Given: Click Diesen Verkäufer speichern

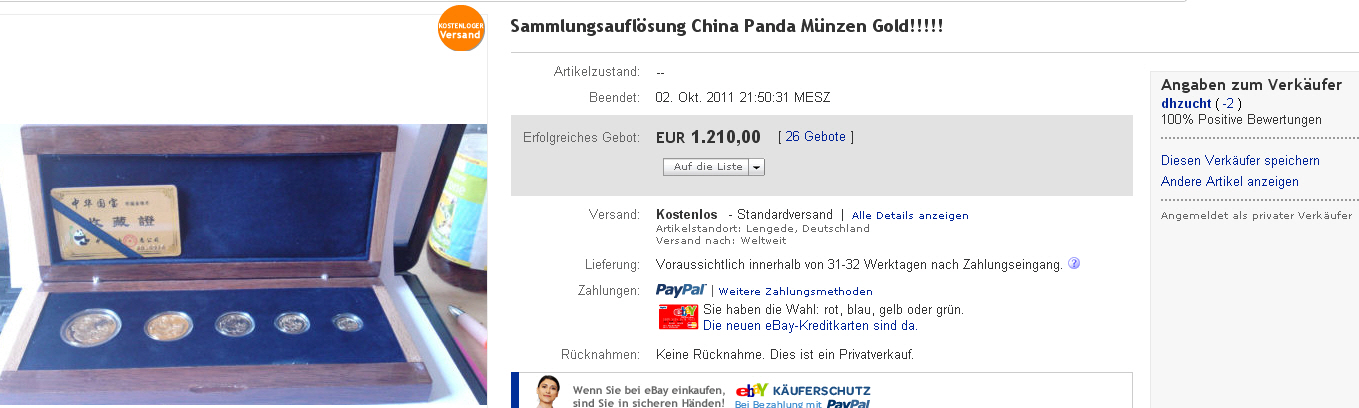Looking at the screenshot, I should pyautogui.click(x=1240, y=160).
